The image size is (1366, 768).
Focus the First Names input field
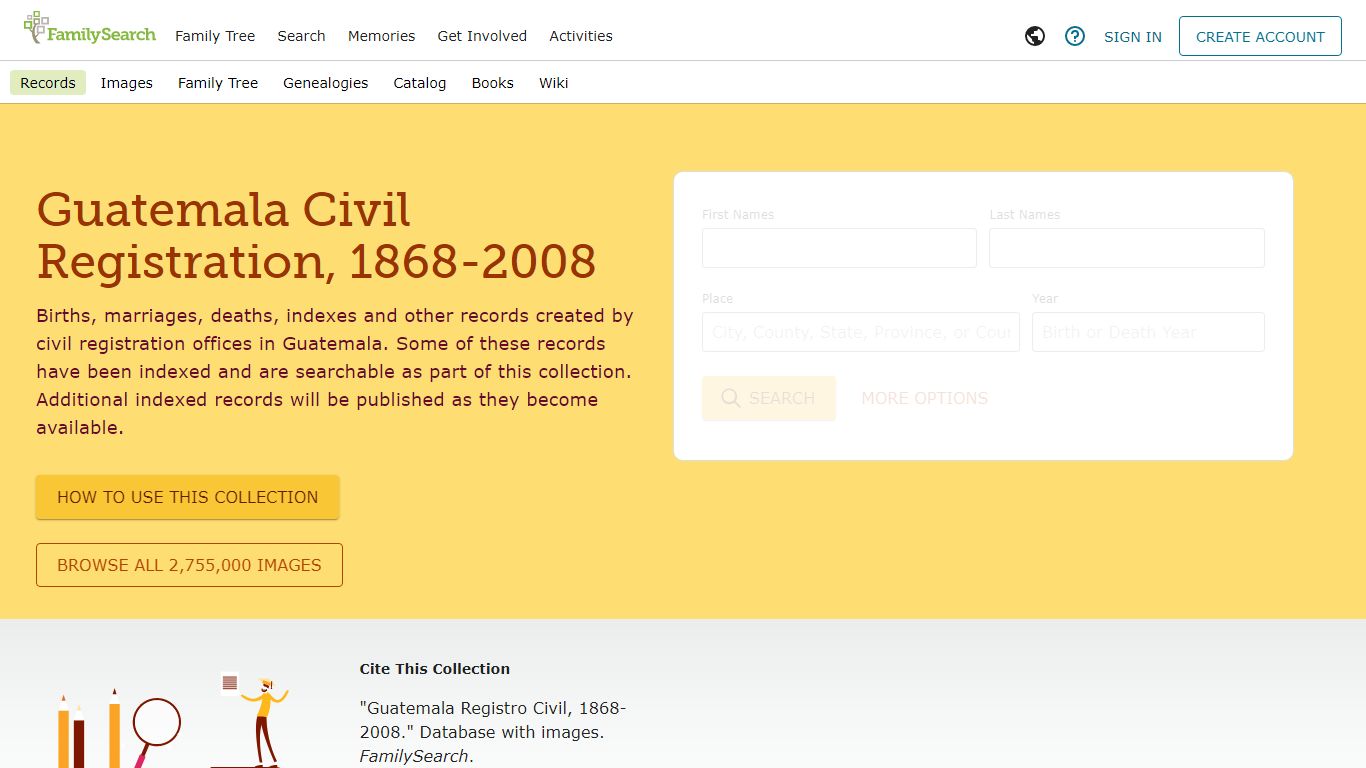pyautogui.click(x=839, y=248)
